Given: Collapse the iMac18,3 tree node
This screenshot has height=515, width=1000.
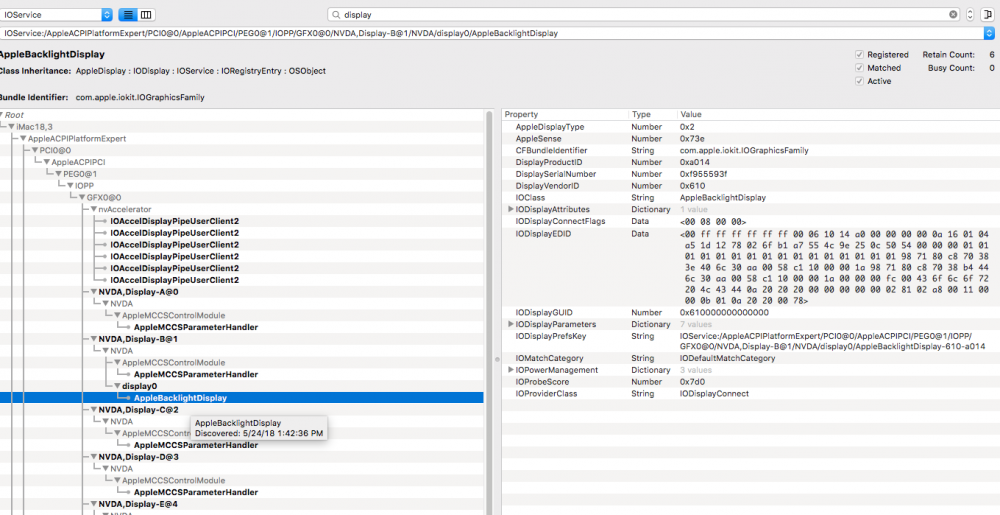Looking at the screenshot, I should (11, 127).
